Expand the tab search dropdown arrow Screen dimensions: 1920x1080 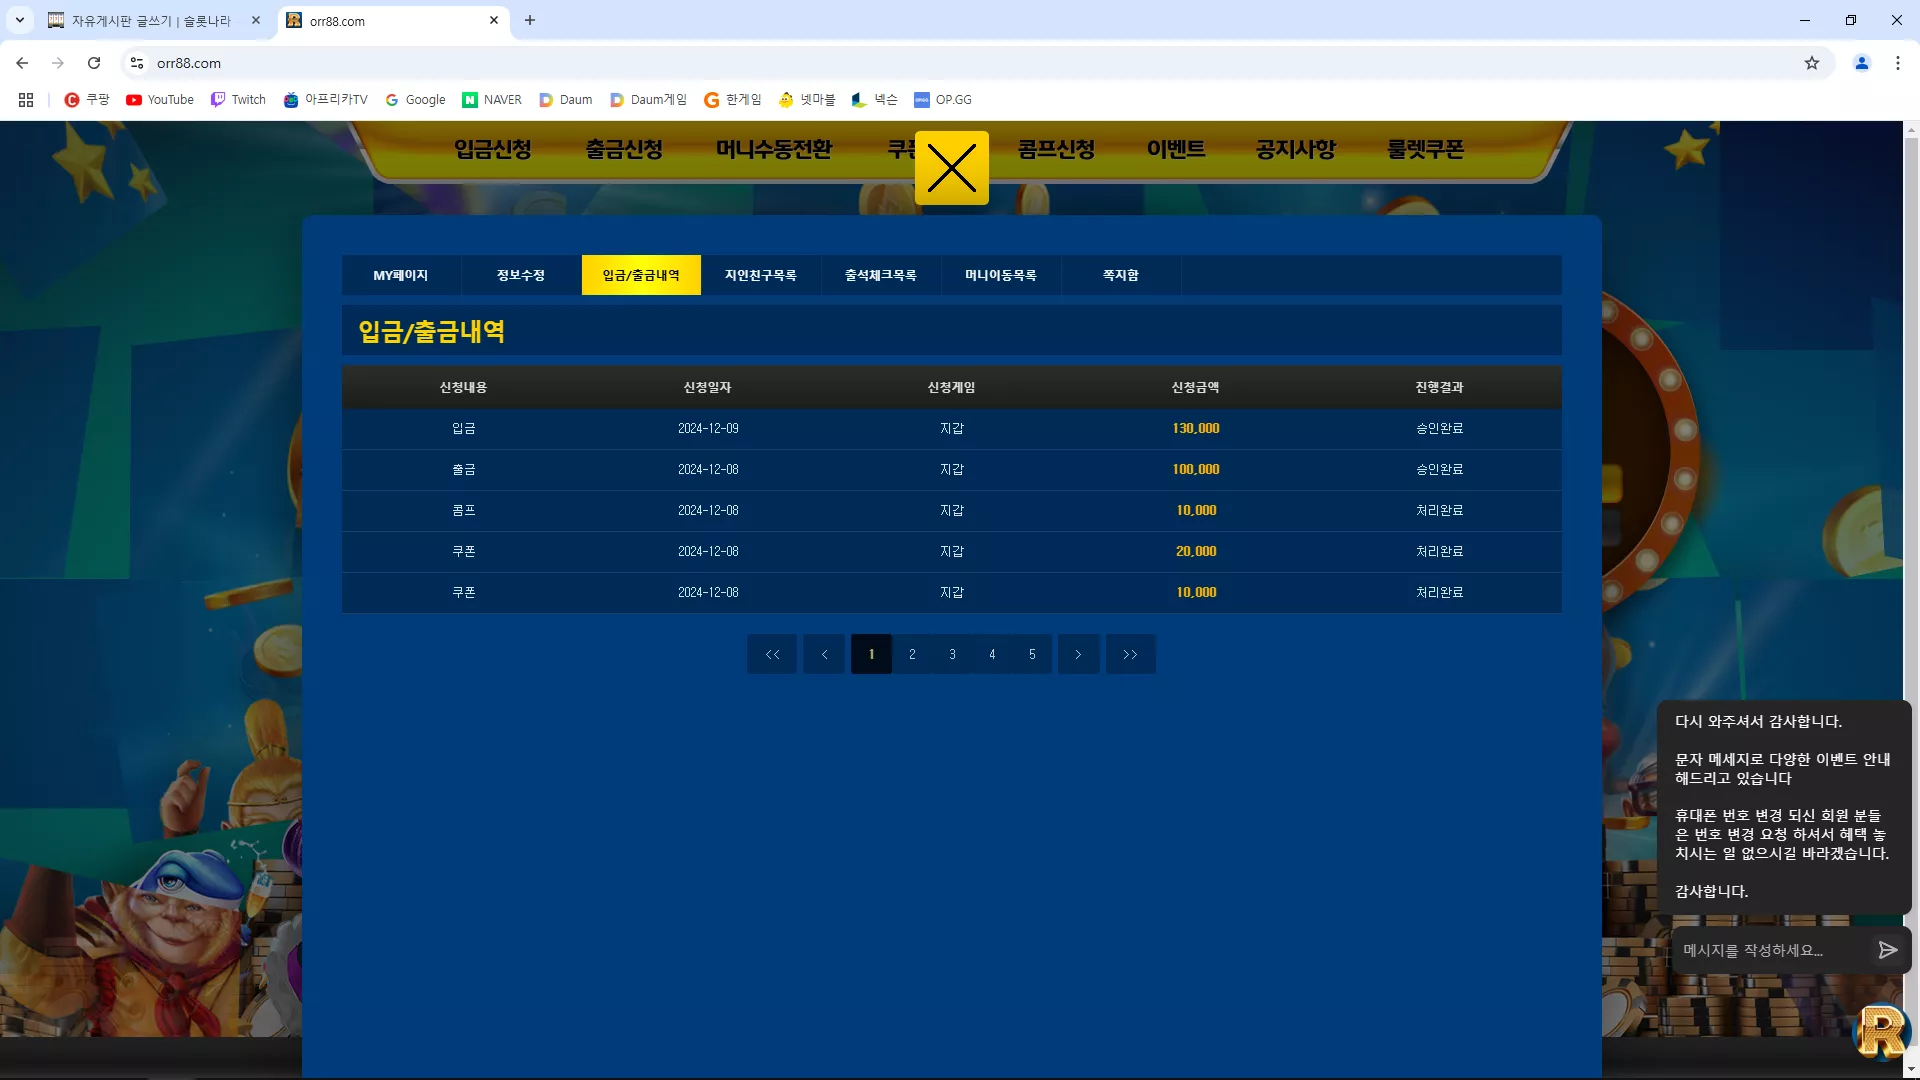(x=19, y=20)
